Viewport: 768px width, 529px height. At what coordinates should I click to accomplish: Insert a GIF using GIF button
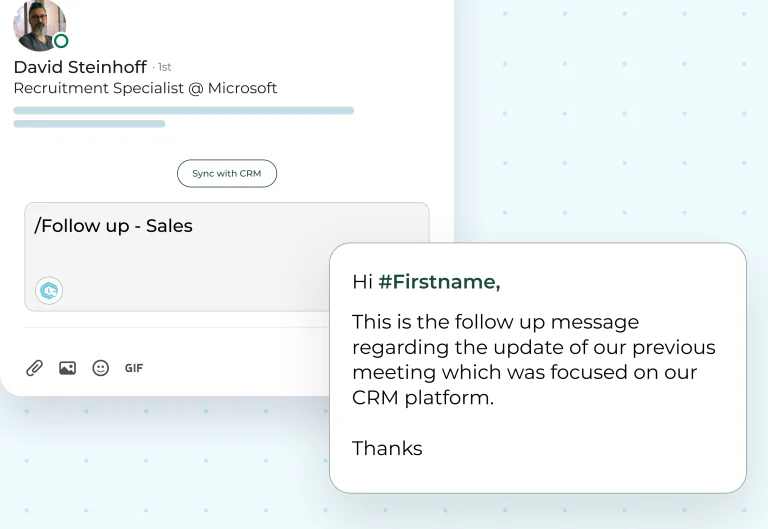coord(134,368)
